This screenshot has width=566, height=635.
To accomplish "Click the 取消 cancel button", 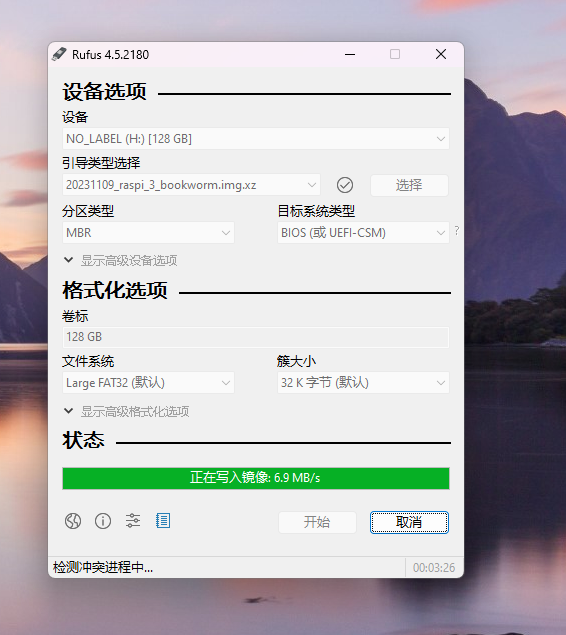I will click(x=409, y=522).
